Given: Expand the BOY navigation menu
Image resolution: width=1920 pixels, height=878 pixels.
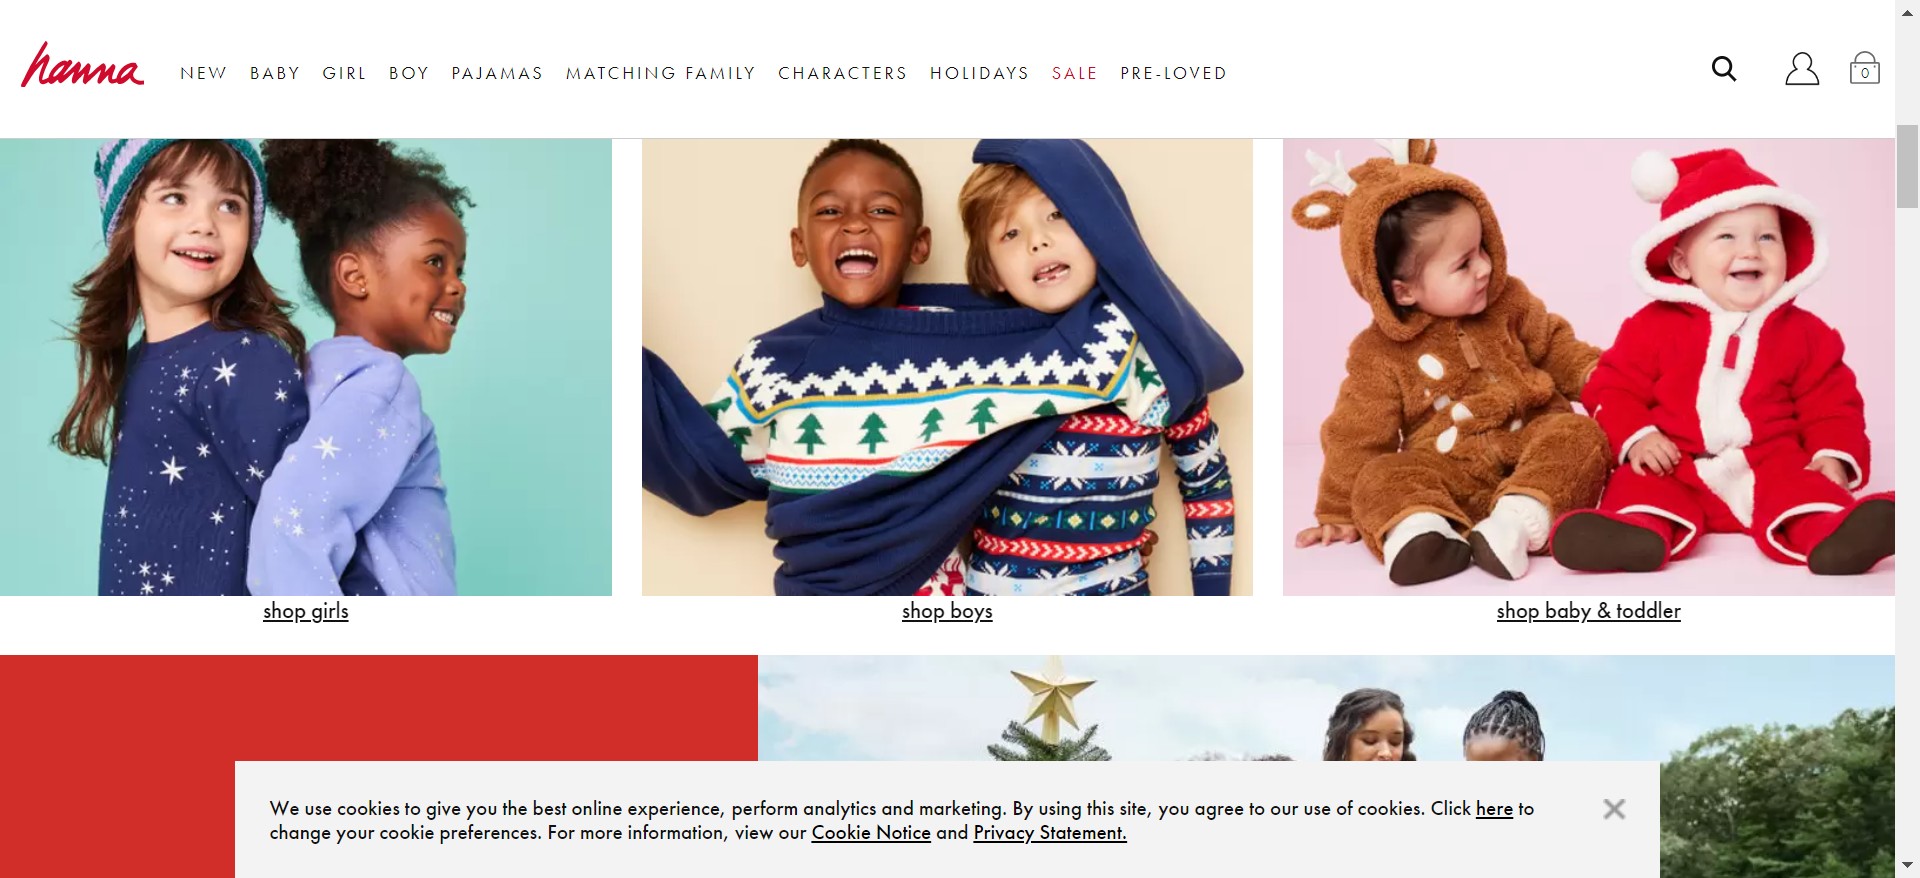Looking at the screenshot, I should [409, 73].
